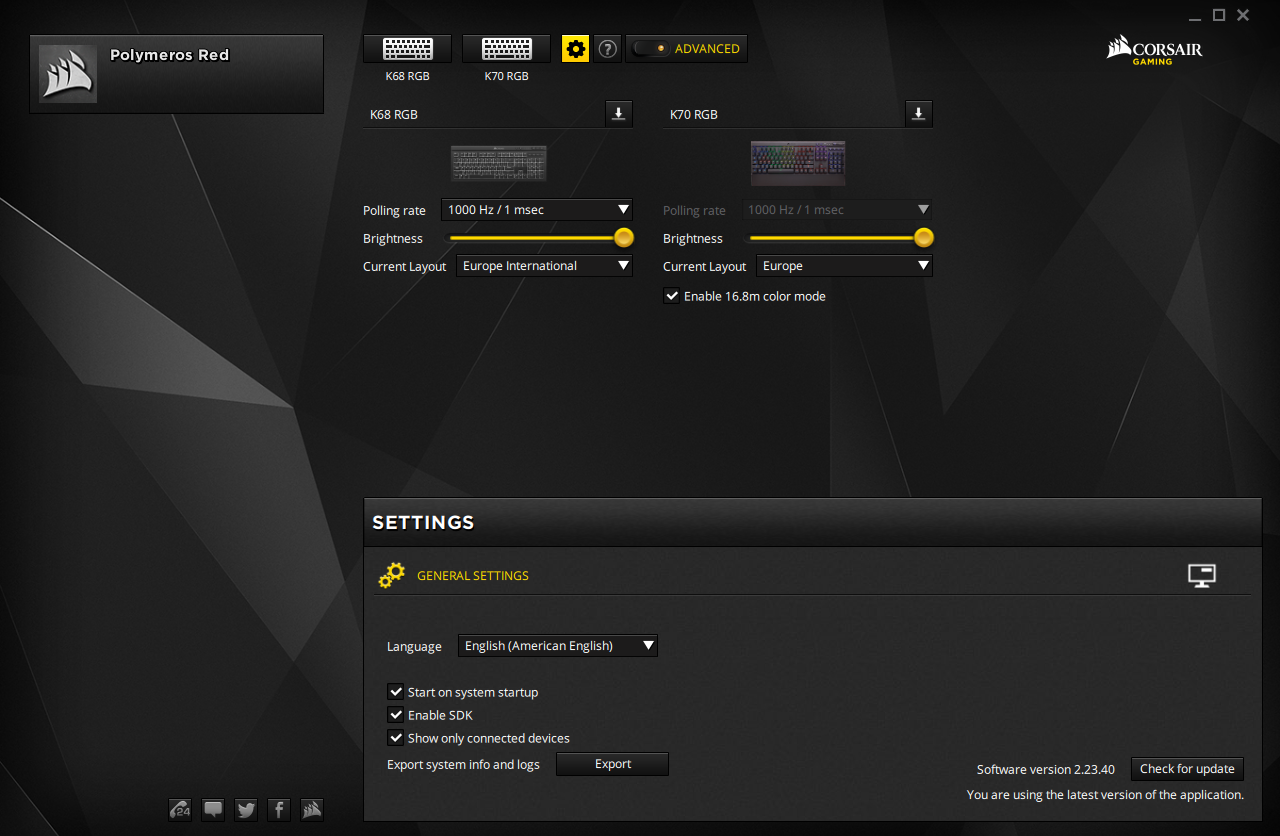Click the firmware download icon for K70 RGB
The height and width of the screenshot is (836, 1280).
coord(919,114)
